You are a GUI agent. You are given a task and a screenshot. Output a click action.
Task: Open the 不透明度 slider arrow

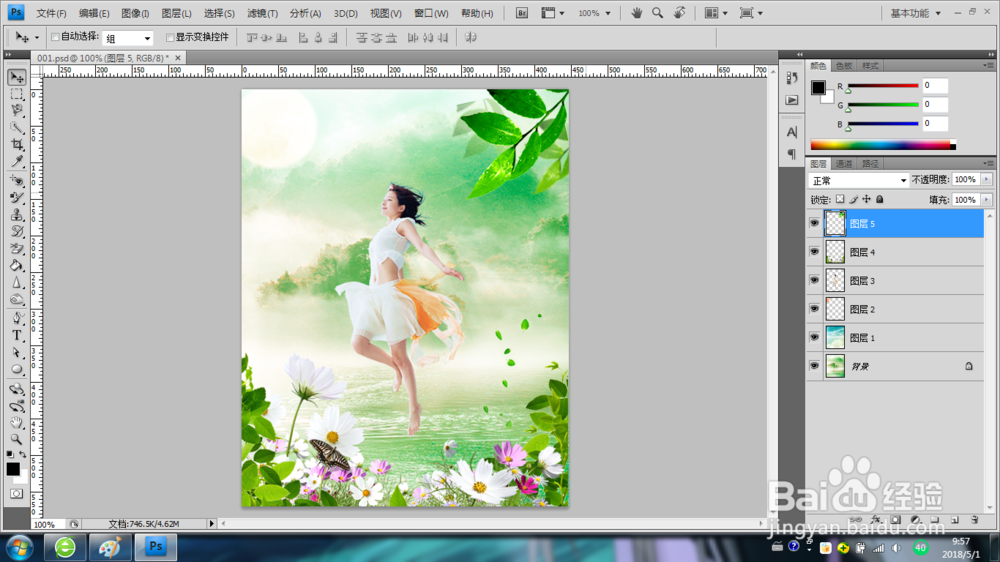(x=987, y=180)
